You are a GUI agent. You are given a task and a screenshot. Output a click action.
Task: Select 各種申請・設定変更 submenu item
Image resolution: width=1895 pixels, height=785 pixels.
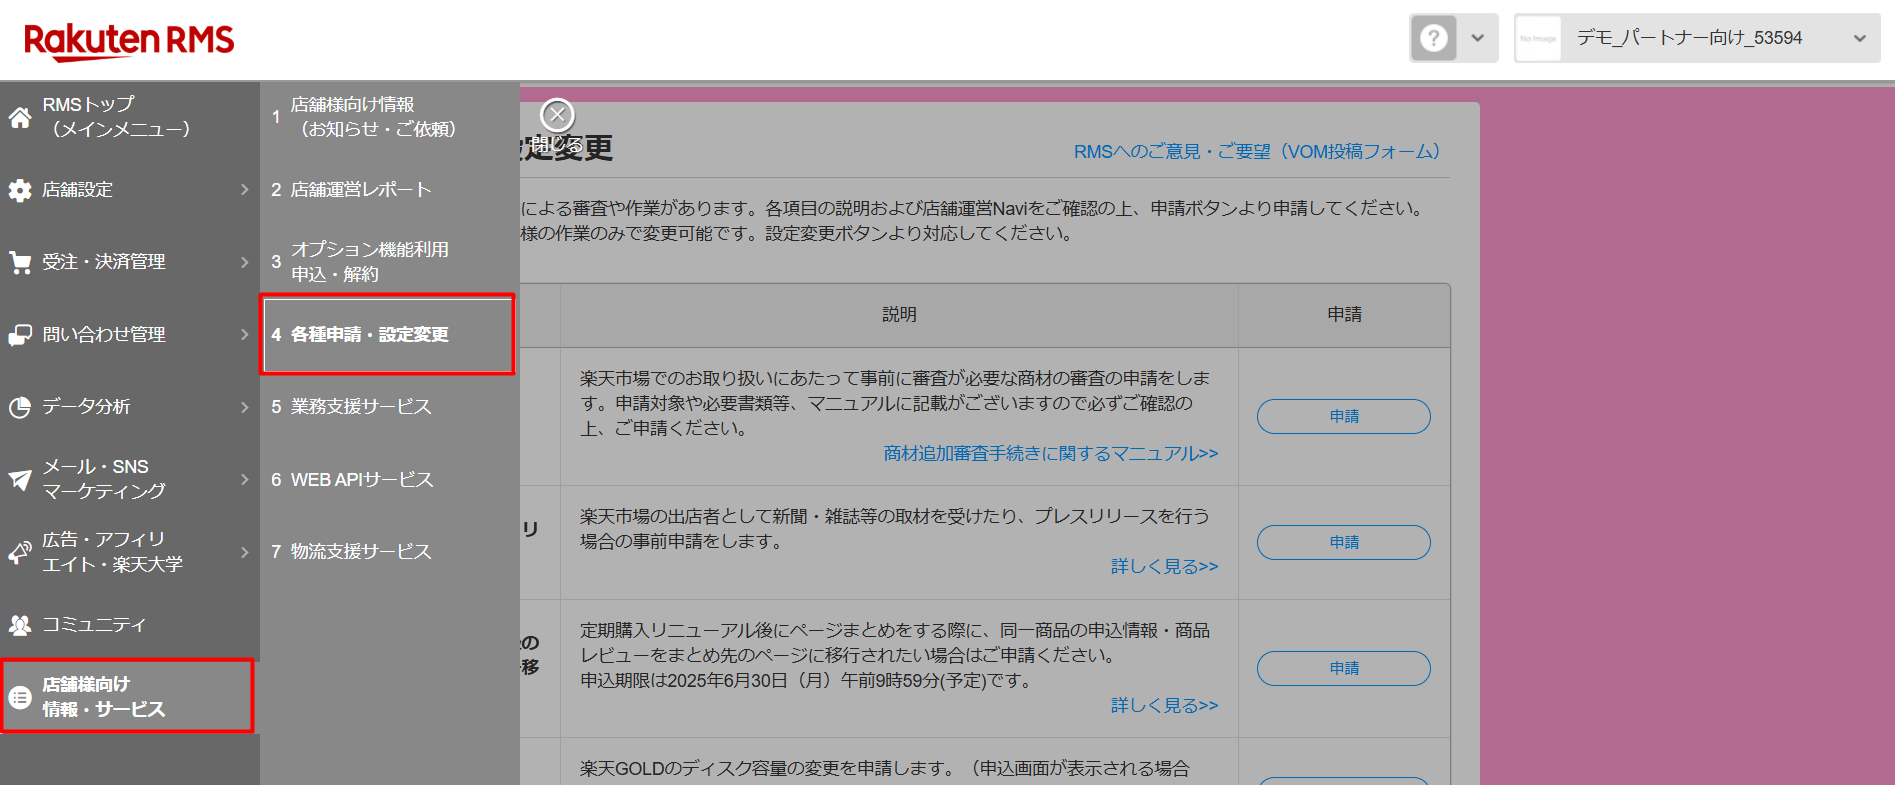click(388, 334)
